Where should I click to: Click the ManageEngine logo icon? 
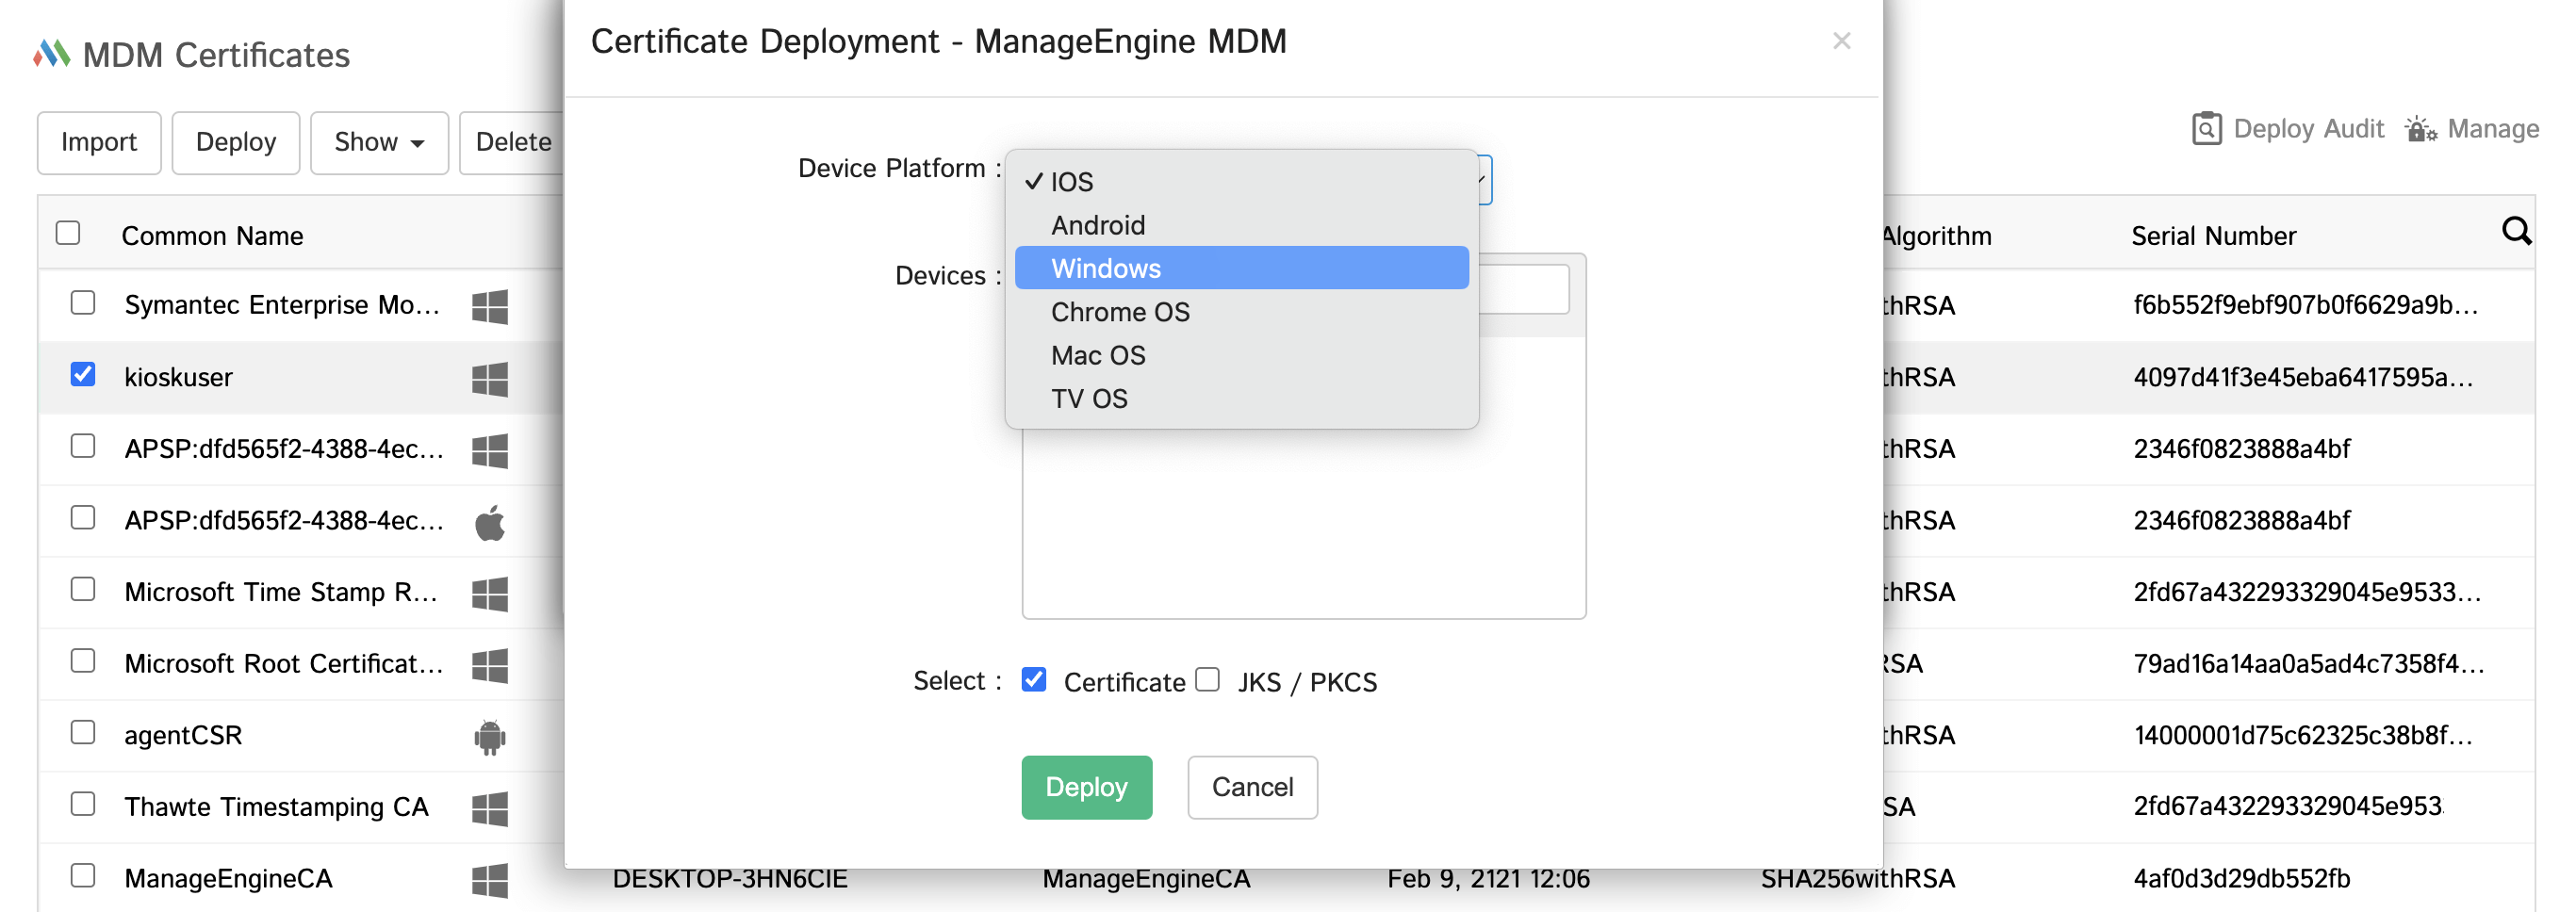[52, 54]
